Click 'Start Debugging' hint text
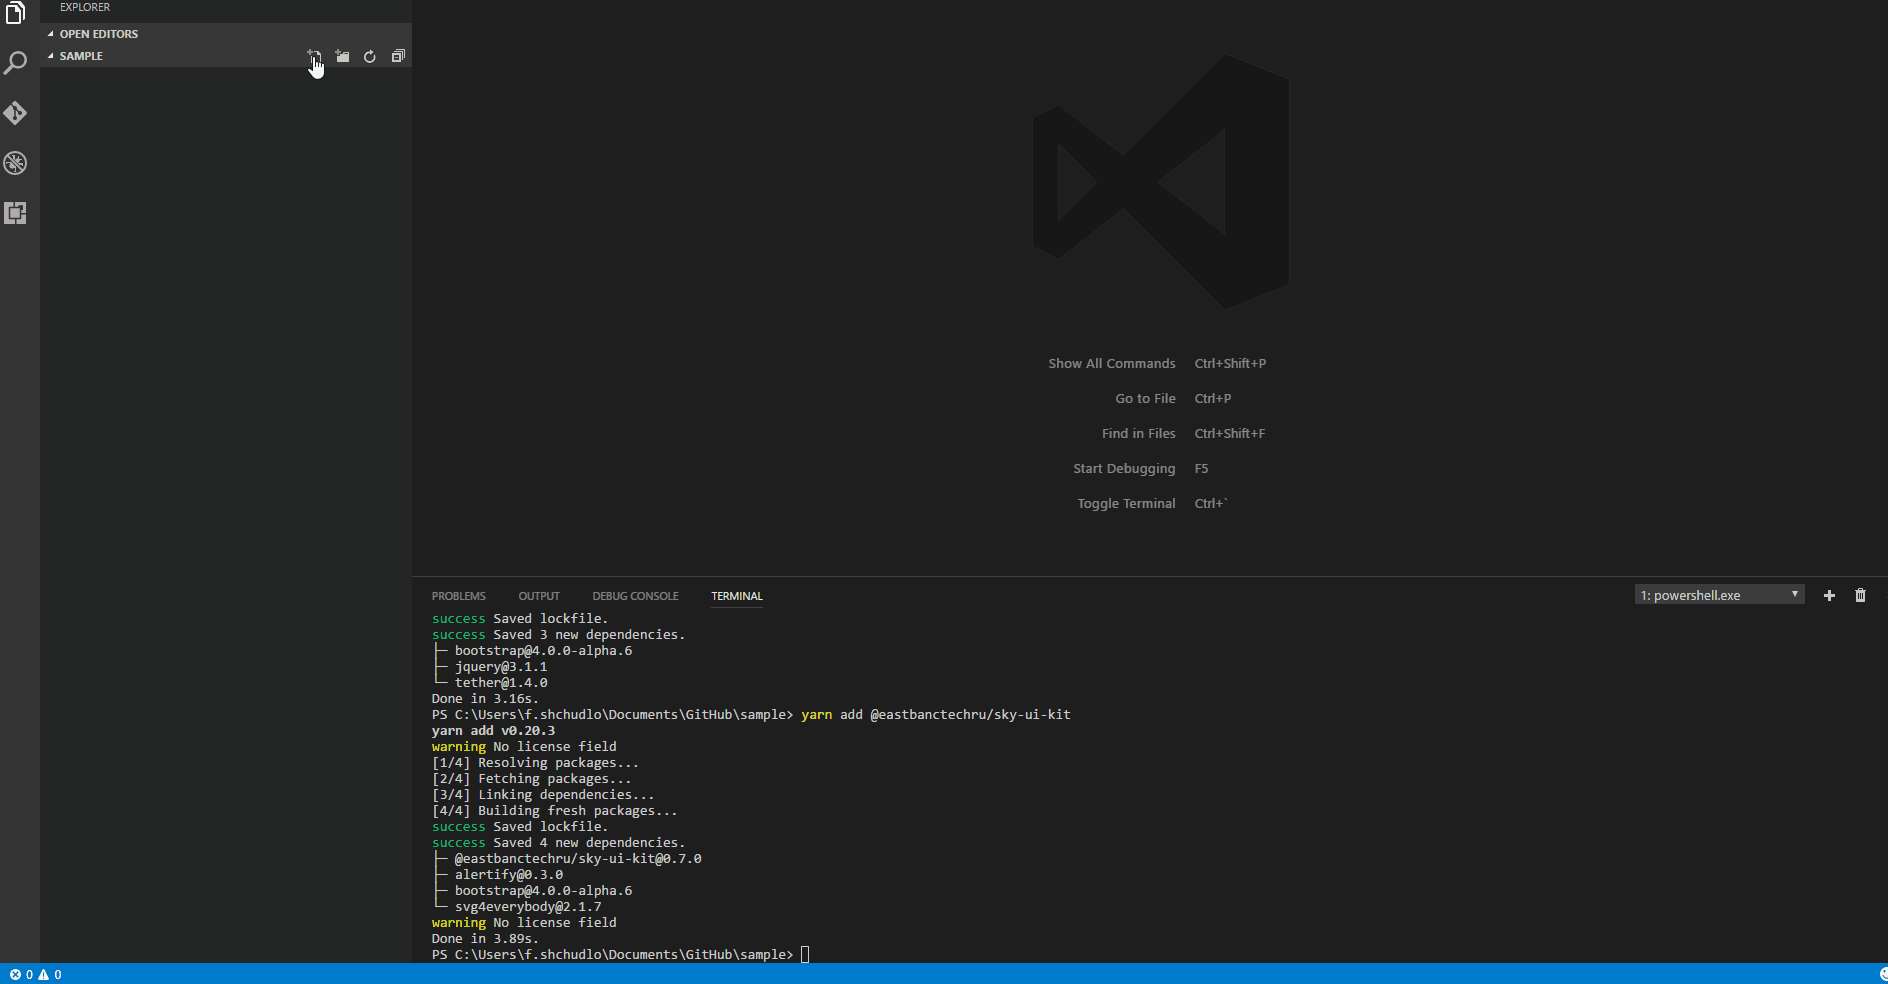This screenshot has width=1888, height=984. 1124,469
